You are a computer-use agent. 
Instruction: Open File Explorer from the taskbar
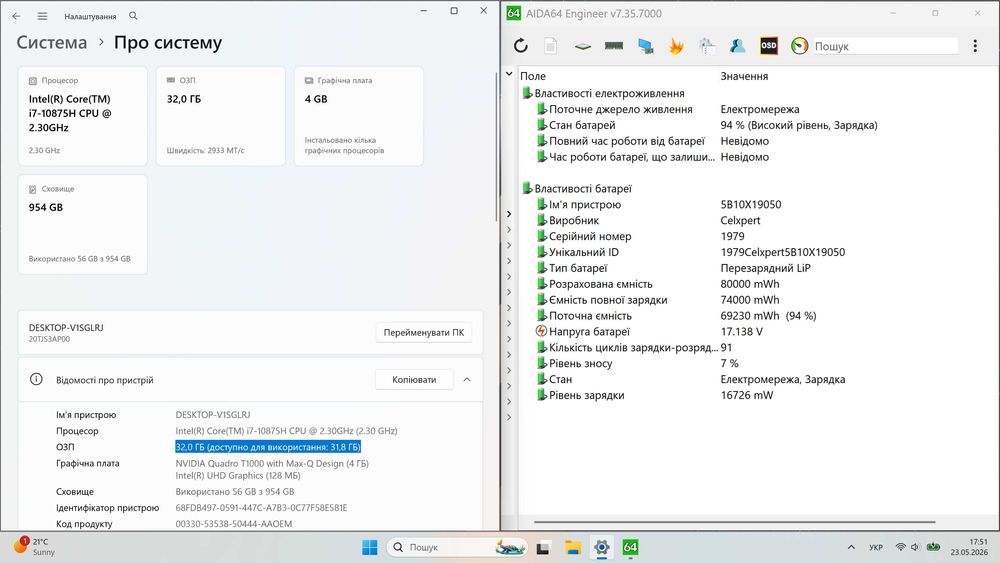point(572,547)
